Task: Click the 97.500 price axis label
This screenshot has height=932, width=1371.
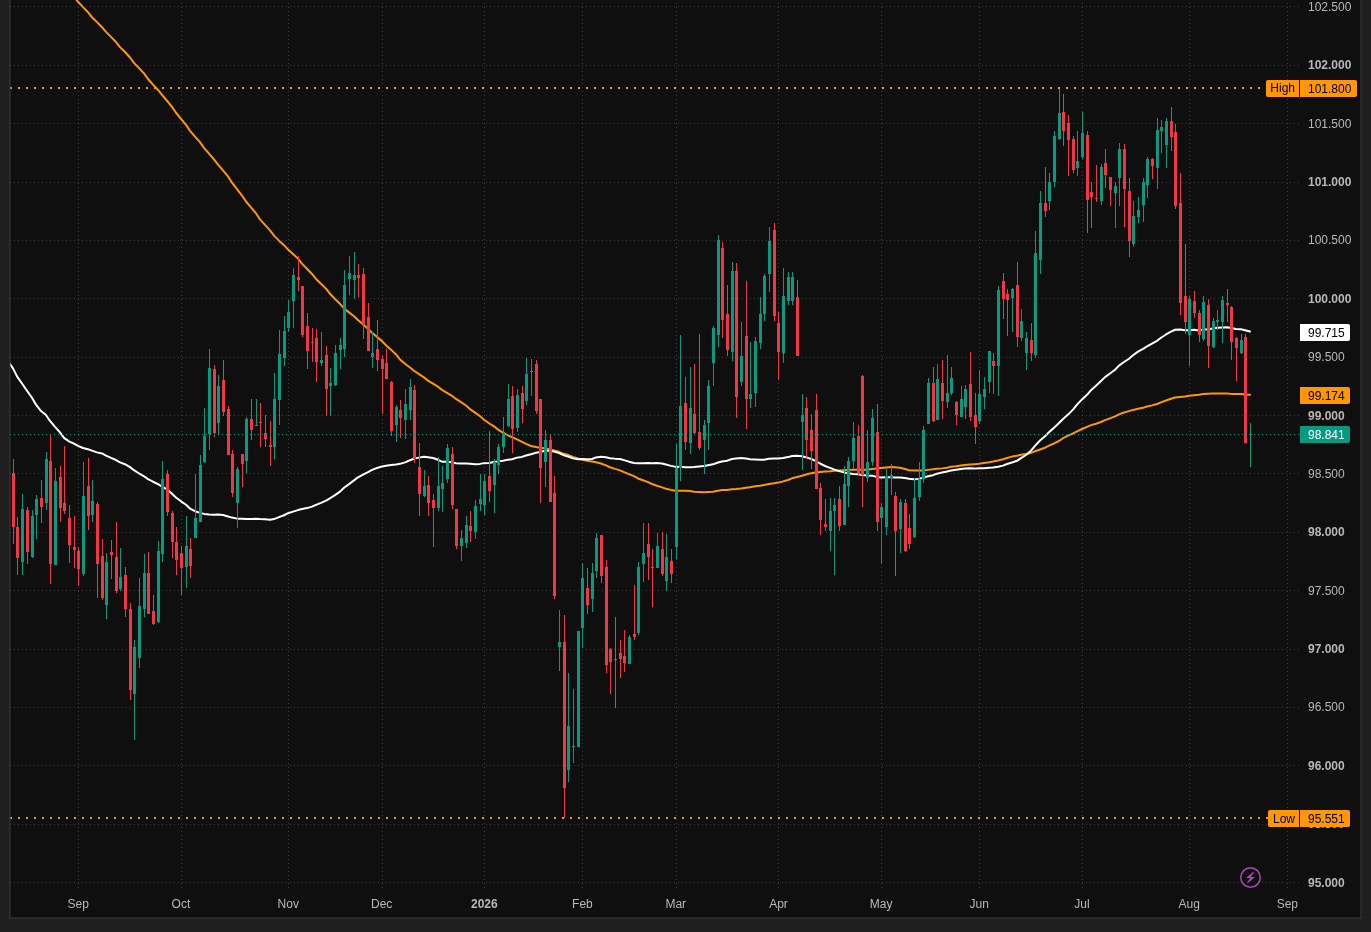Action: click(1326, 591)
